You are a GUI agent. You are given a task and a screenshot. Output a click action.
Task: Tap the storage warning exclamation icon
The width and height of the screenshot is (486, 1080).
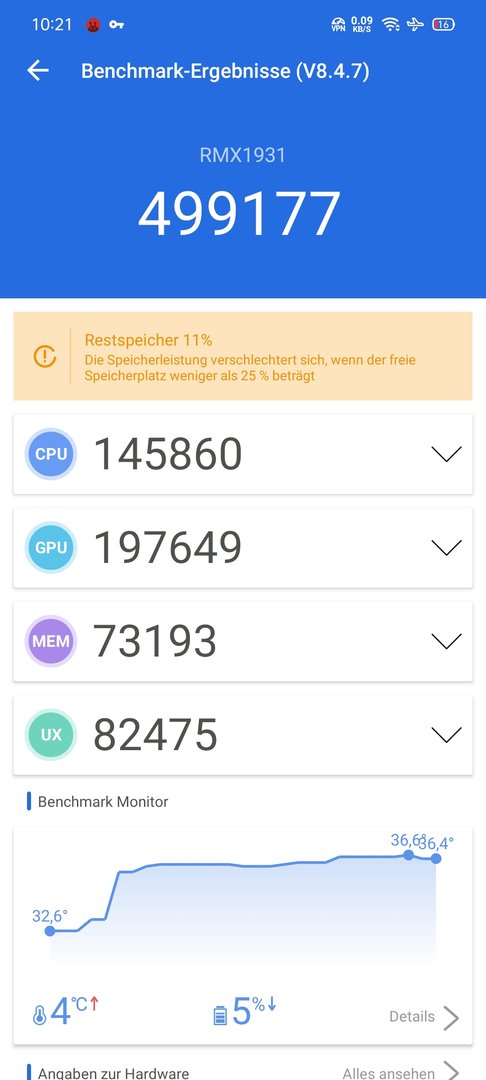click(x=45, y=356)
